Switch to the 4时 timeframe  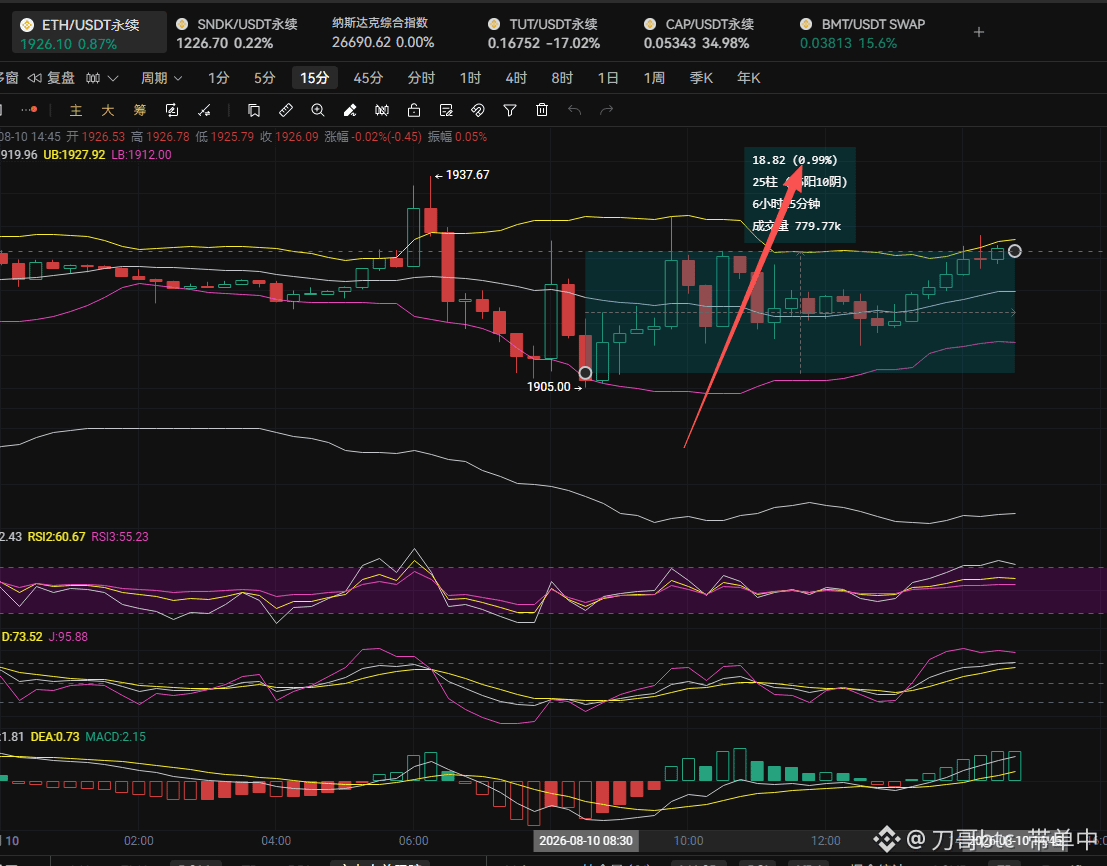(516, 78)
